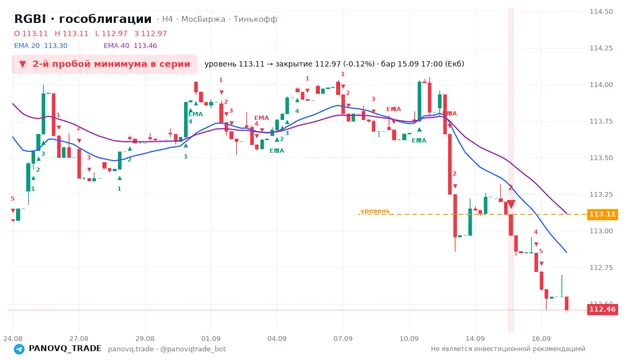This screenshot has width=640, height=360.
Task: Click the 114.25 price axis label
Action: click(x=601, y=48)
